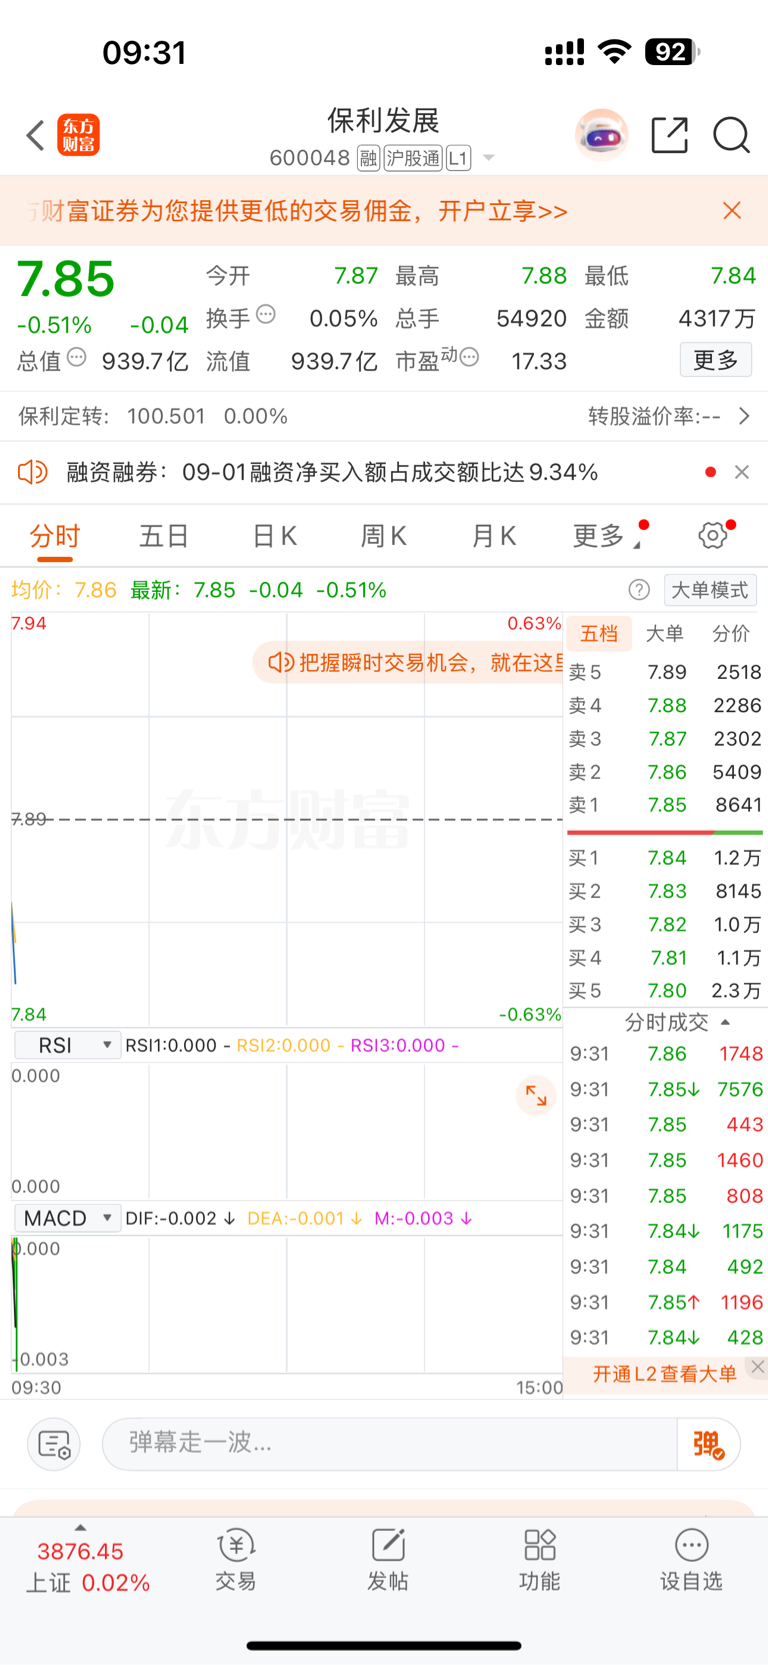
Task: Tap the 总值 info bubble icon
Action: click(x=77, y=357)
